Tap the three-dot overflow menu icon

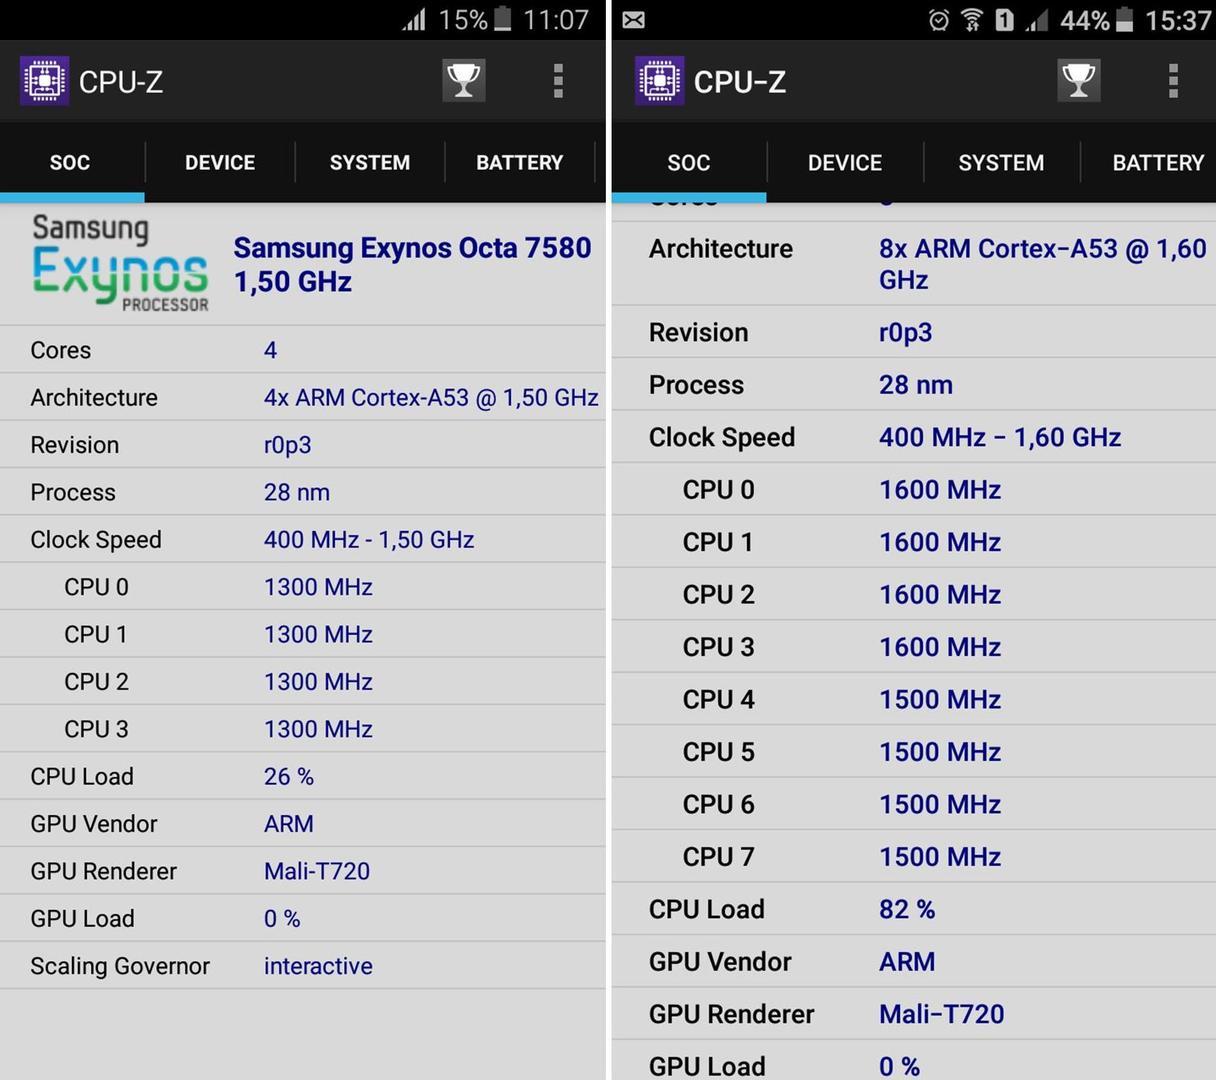click(x=557, y=81)
